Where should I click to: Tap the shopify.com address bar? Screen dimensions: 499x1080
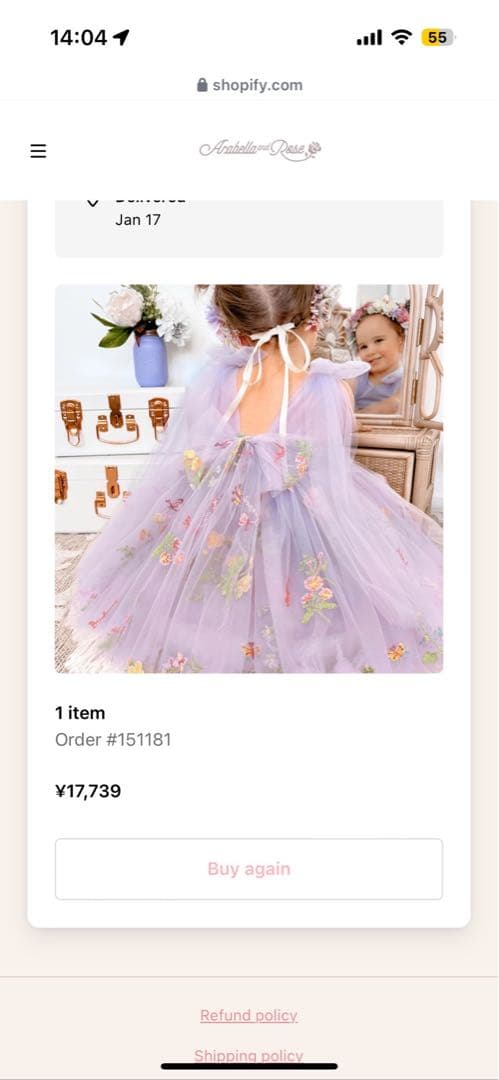[x=250, y=85]
